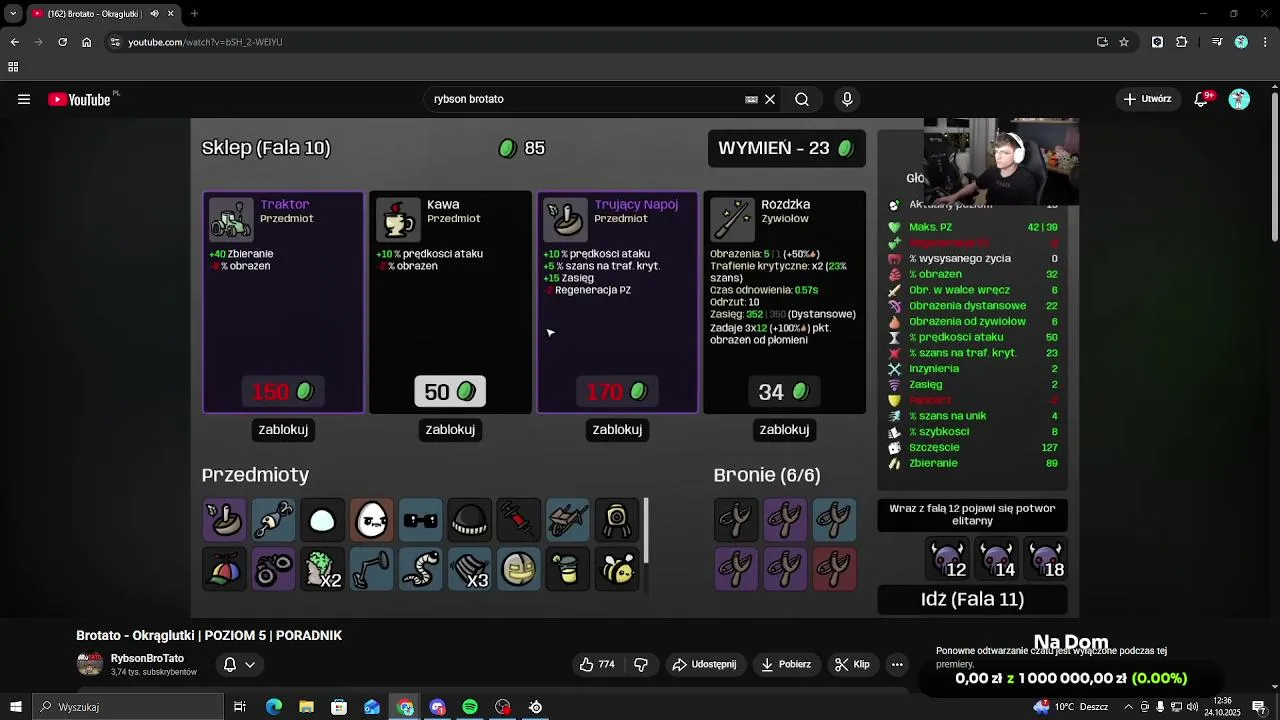Click the elite monster icon for wave 12
This screenshot has width=1280, height=720.
(x=948, y=559)
